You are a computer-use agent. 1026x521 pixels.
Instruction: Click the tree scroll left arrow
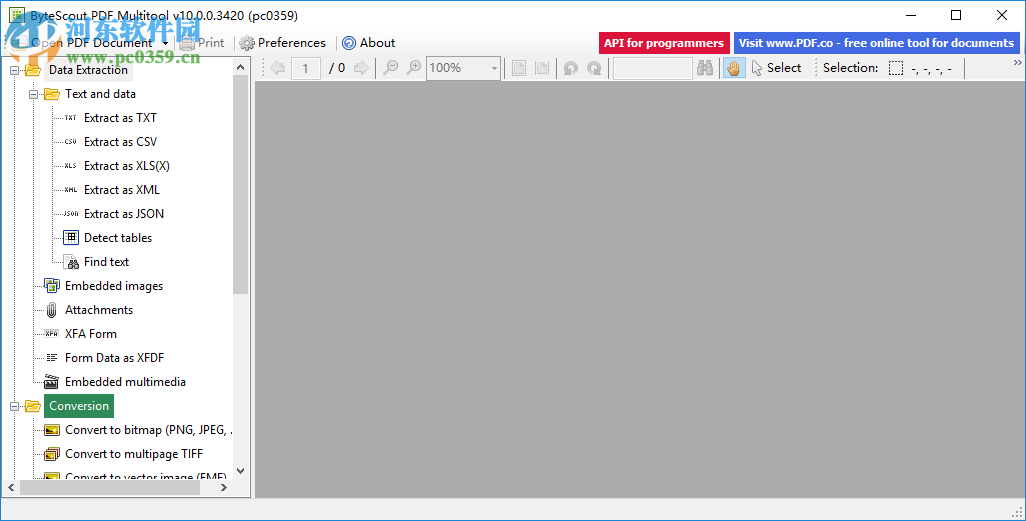click(x=11, y=488)
